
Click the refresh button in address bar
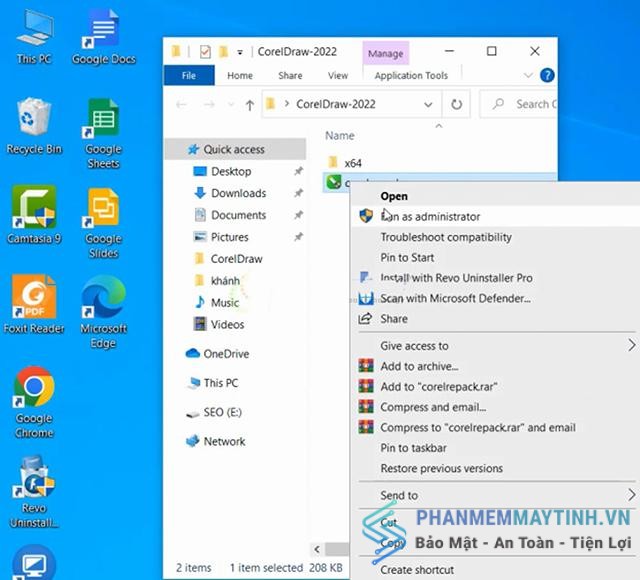click(456, 104)
